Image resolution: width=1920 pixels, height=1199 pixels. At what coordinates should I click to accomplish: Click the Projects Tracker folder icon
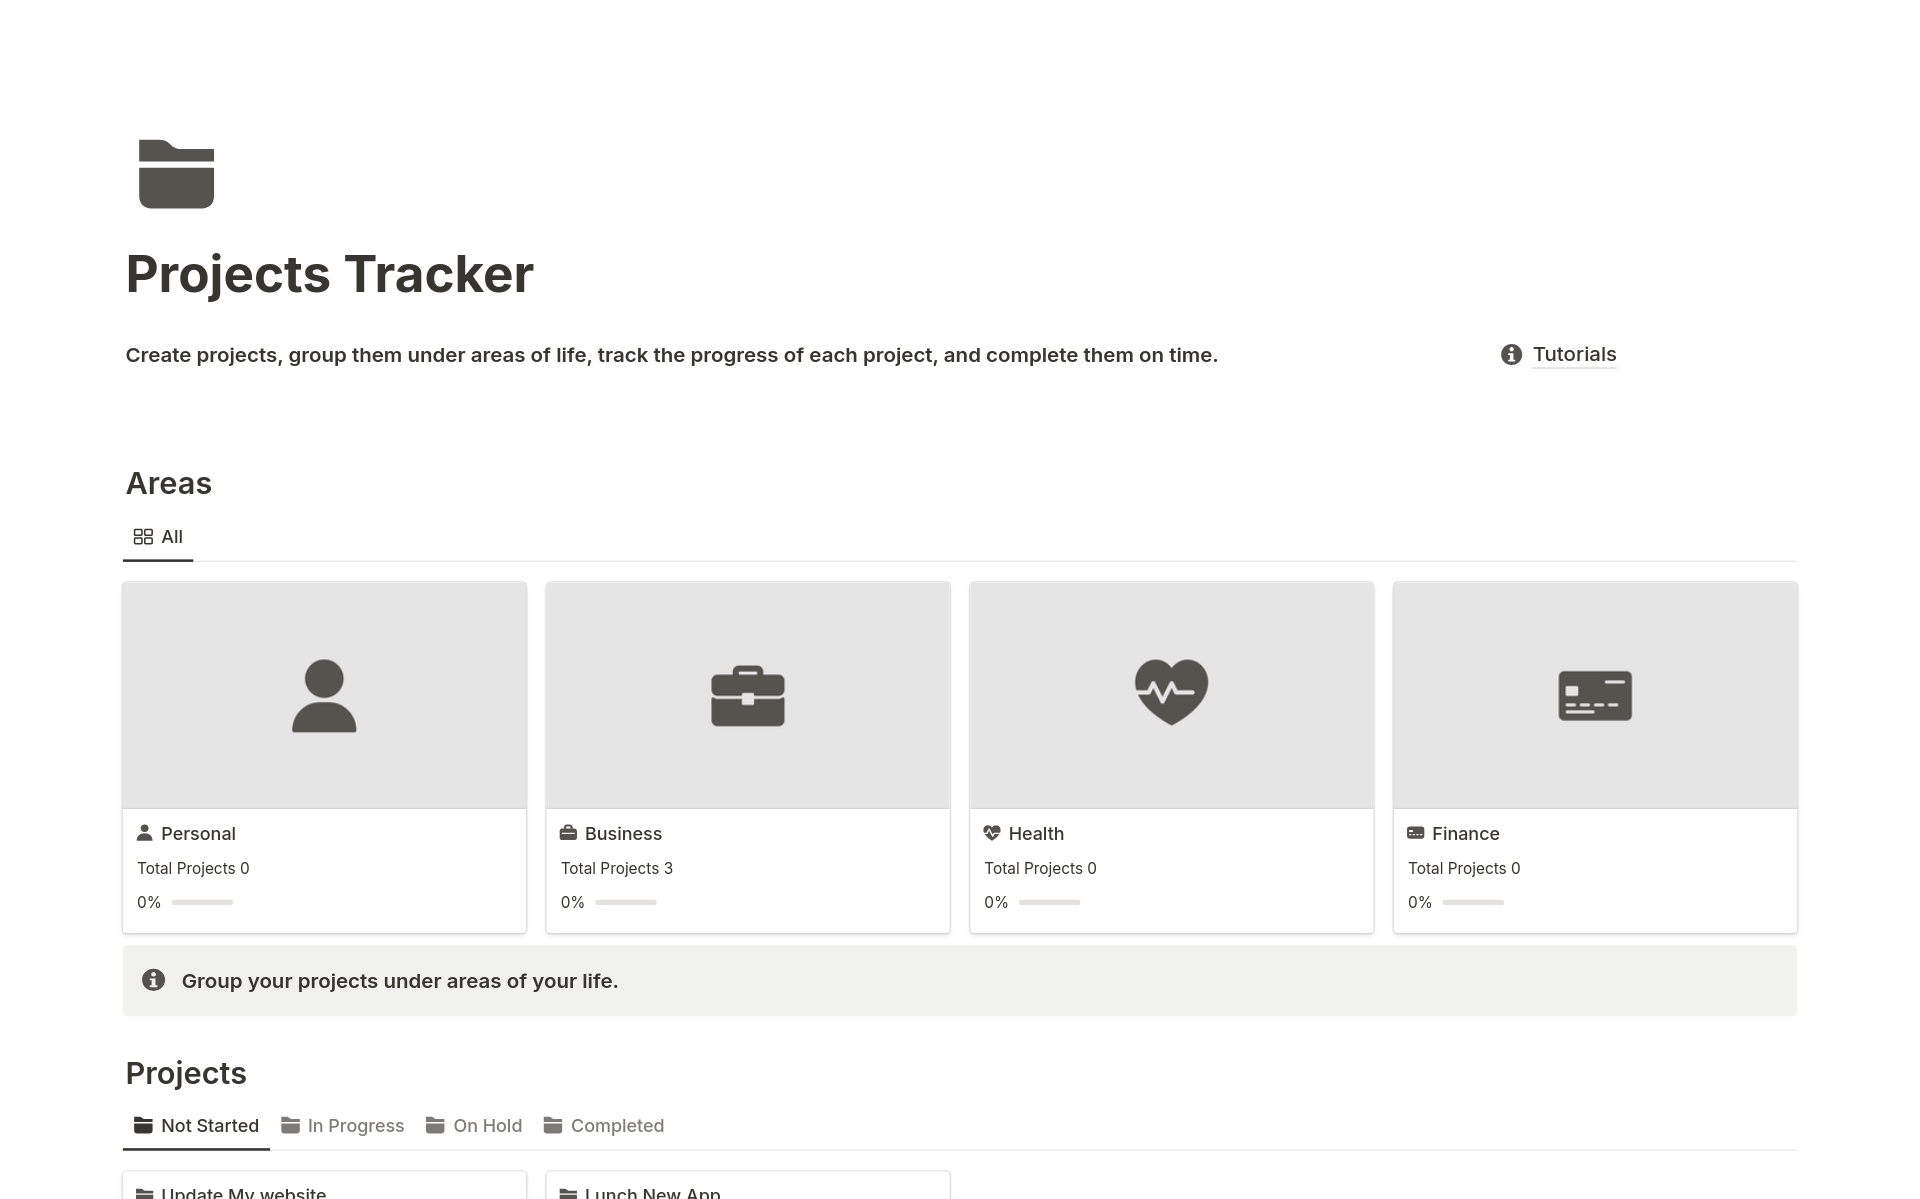pos(177,173)
